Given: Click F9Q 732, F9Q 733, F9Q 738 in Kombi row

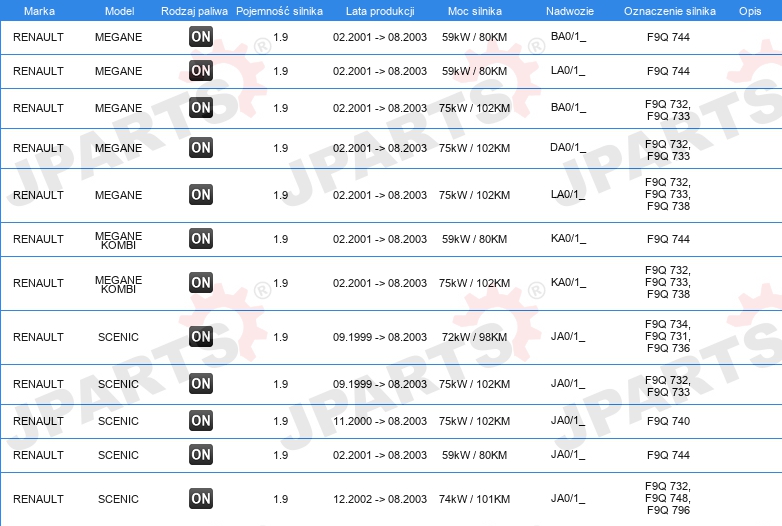Looking at the screenshot, I should [x=668, y=282].
